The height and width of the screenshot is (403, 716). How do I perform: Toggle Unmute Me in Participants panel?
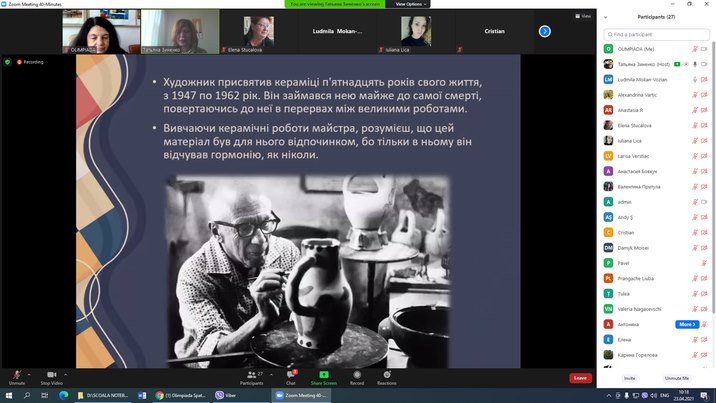(x=678, y=378)
